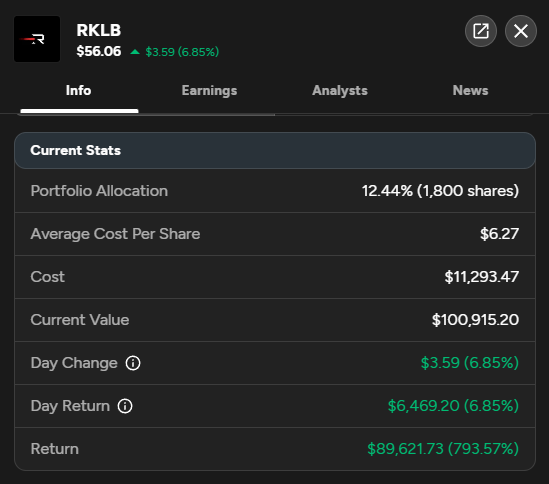
Task: Select the Portfolio Allocation label
Action: [x=99, y=191]
